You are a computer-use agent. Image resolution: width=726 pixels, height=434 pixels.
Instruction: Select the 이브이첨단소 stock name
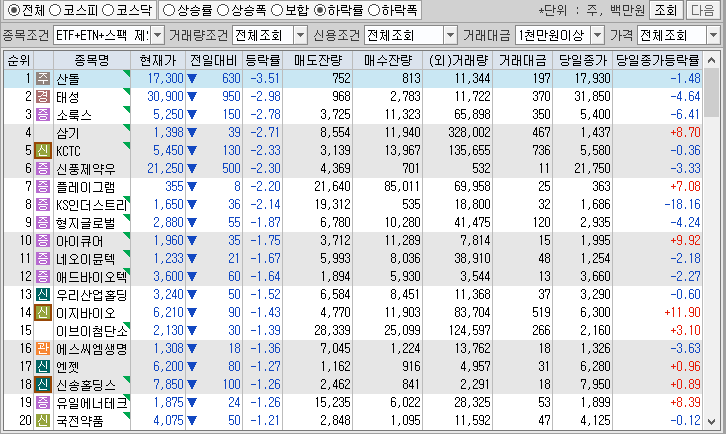[x=92, y=331]
